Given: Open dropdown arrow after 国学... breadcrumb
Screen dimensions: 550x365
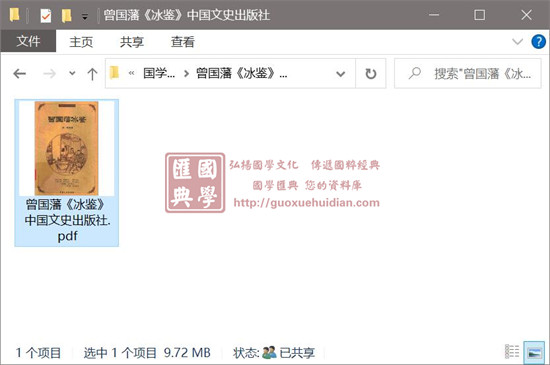Looking at the screenshot, I should coord(186,74).
